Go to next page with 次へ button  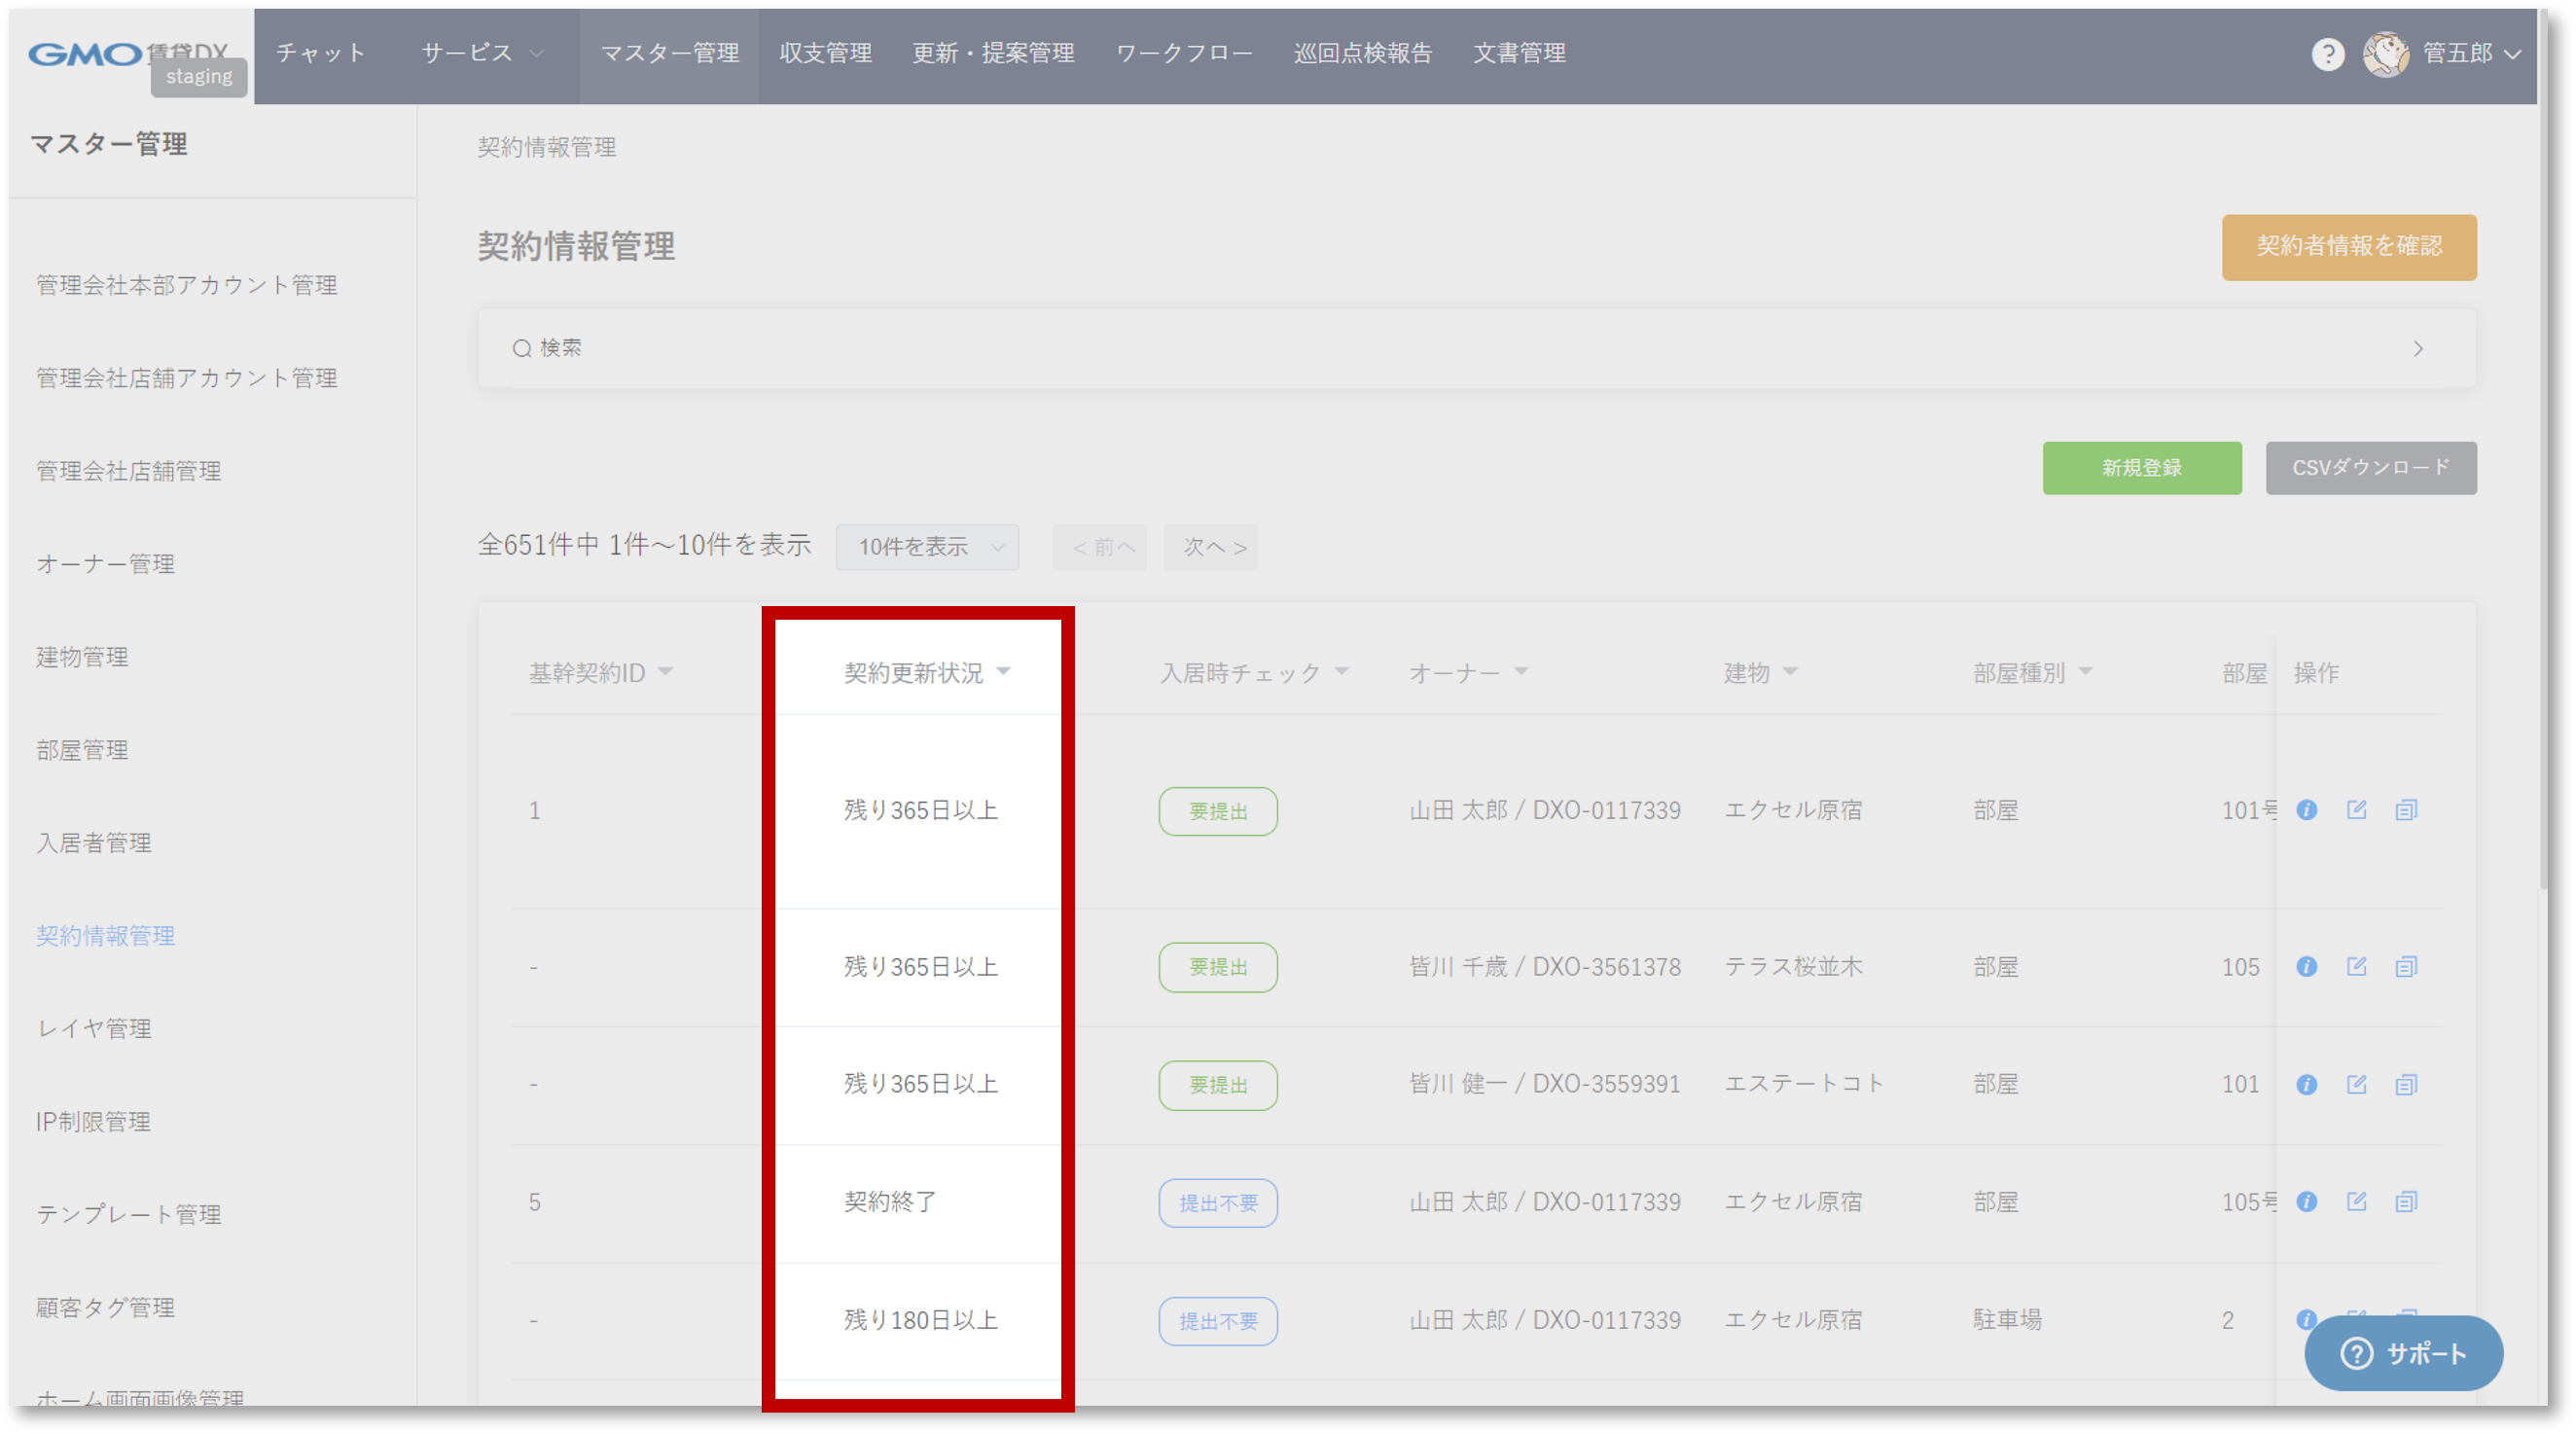(x=1210, y=547)
